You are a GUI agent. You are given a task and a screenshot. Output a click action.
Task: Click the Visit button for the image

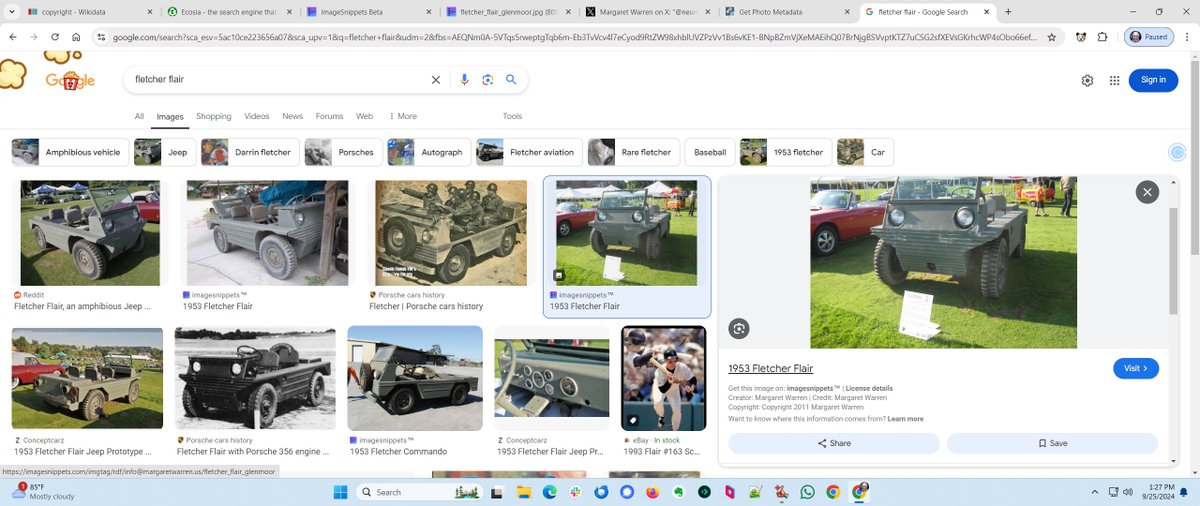[1136, 368]
